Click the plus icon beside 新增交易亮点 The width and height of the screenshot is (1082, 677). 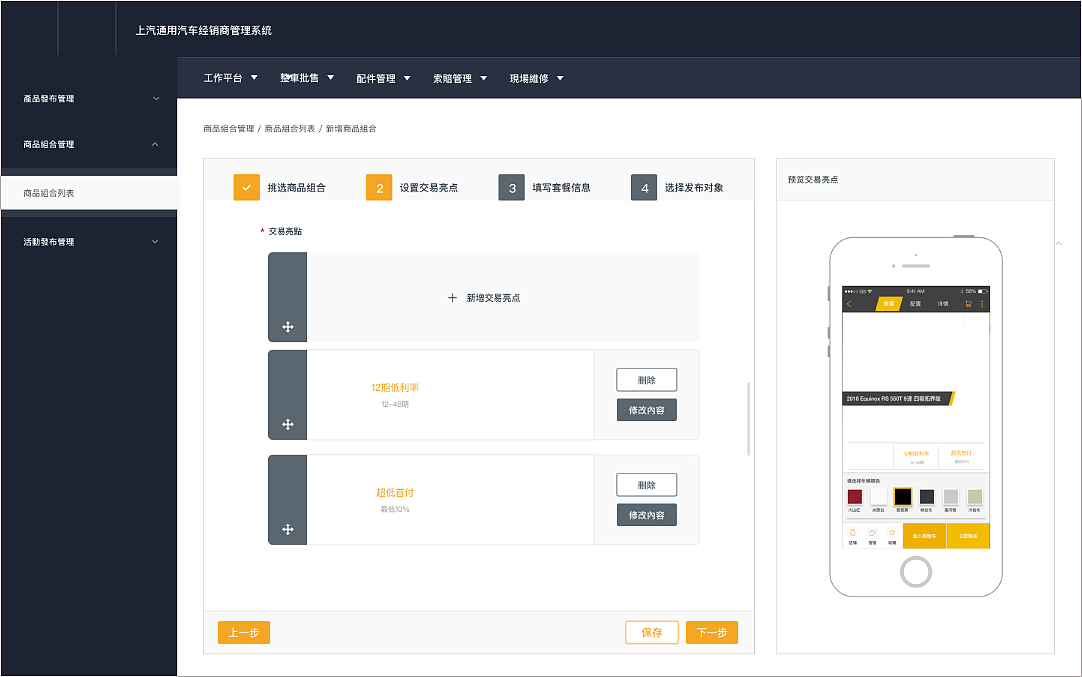[x=452, y=297]
